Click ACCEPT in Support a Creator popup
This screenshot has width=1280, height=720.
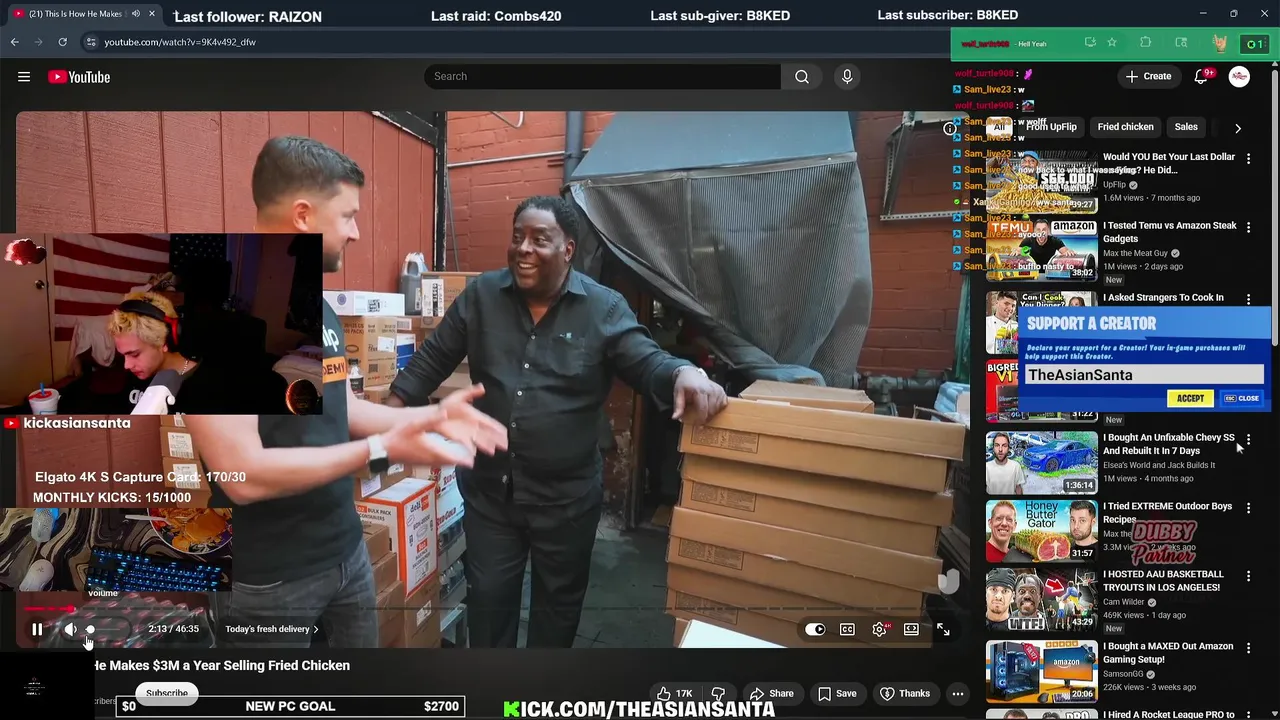point(1190,398)
